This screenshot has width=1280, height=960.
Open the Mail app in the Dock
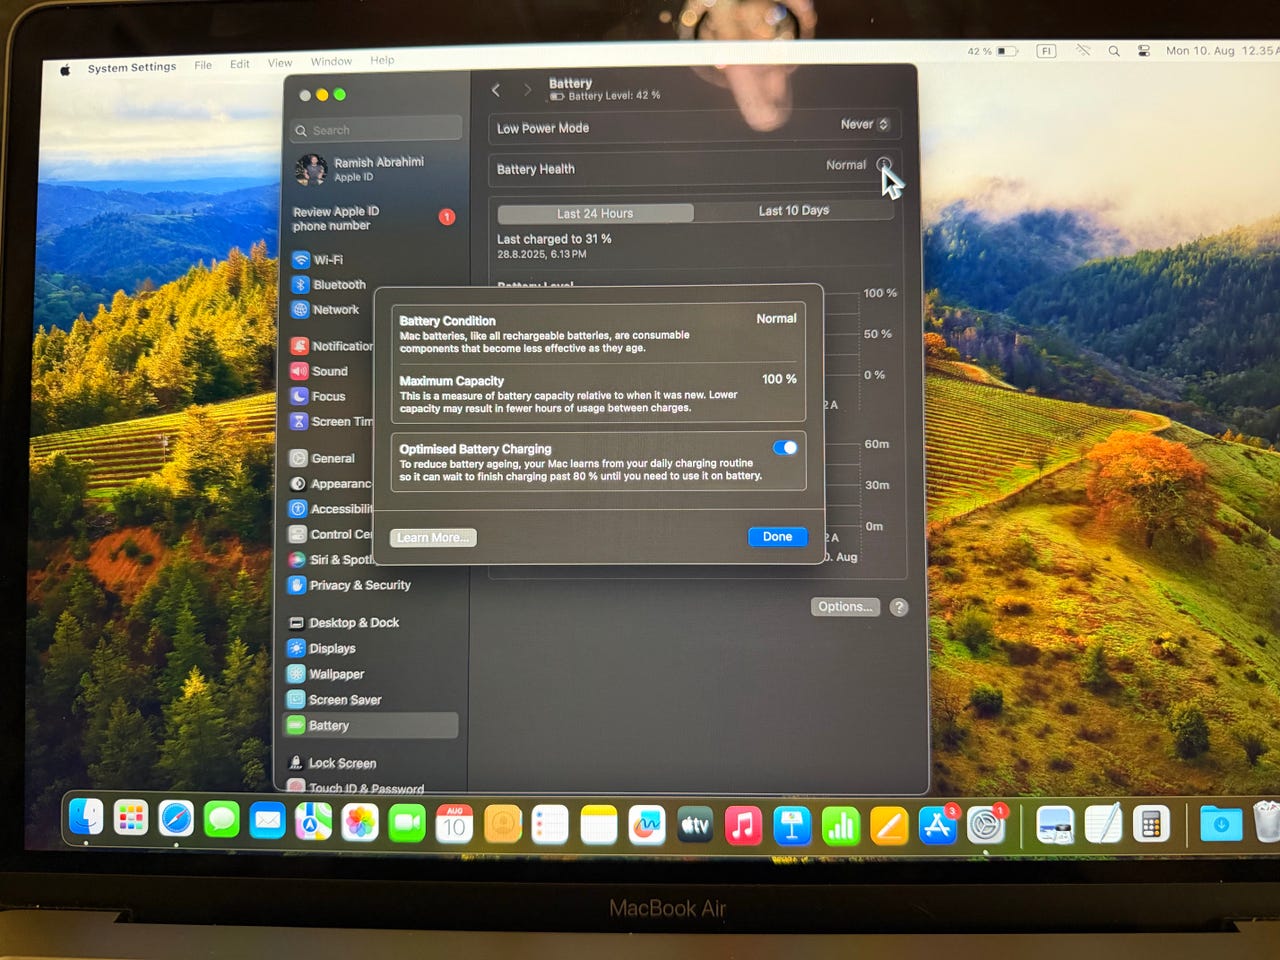pyautogui.click(x=267, y=822)
